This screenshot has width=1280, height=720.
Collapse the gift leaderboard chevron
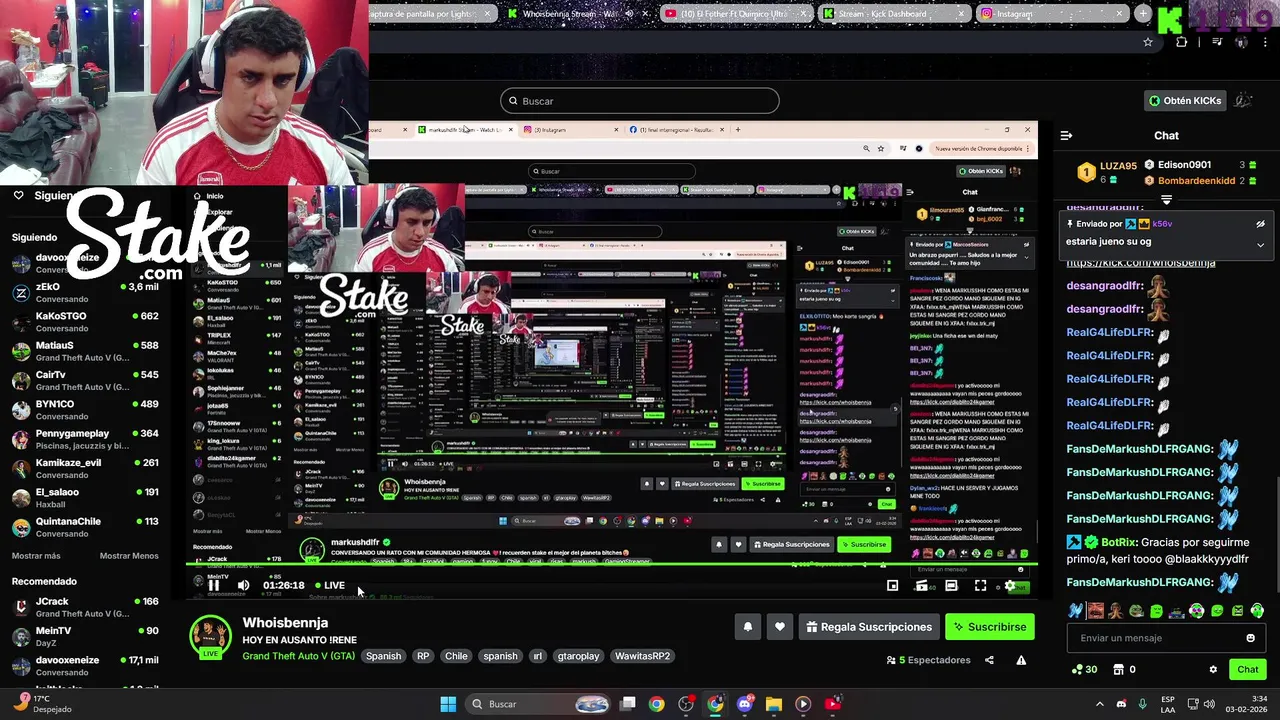tap(1166, 201)
